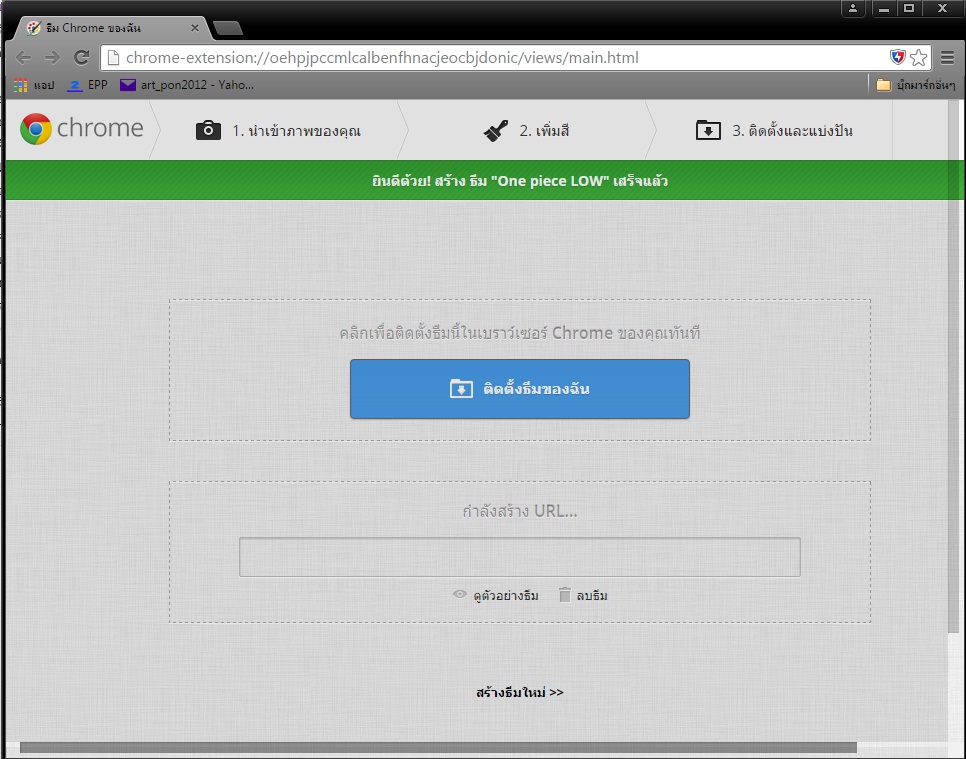
Task: Reload the current page
Action: (81, 58)
